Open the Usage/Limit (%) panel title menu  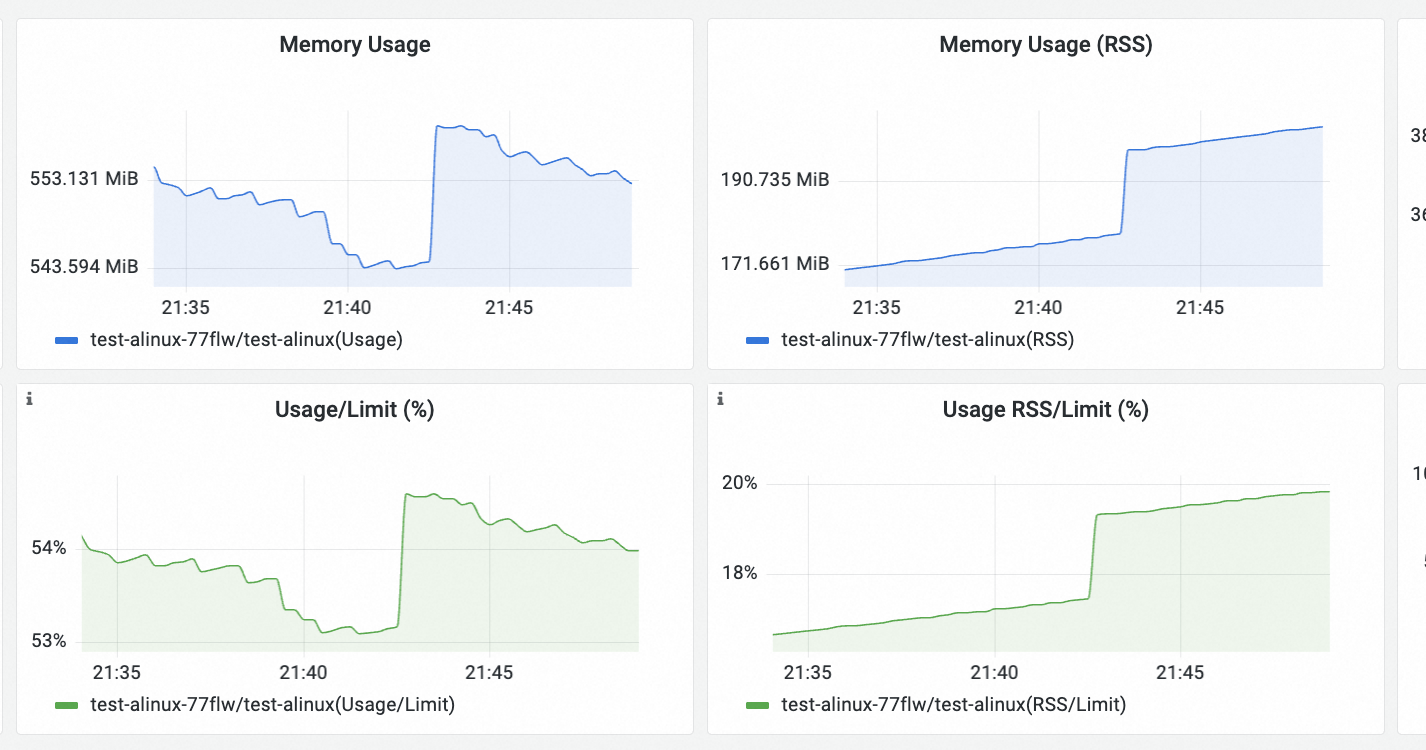point(354,410)
